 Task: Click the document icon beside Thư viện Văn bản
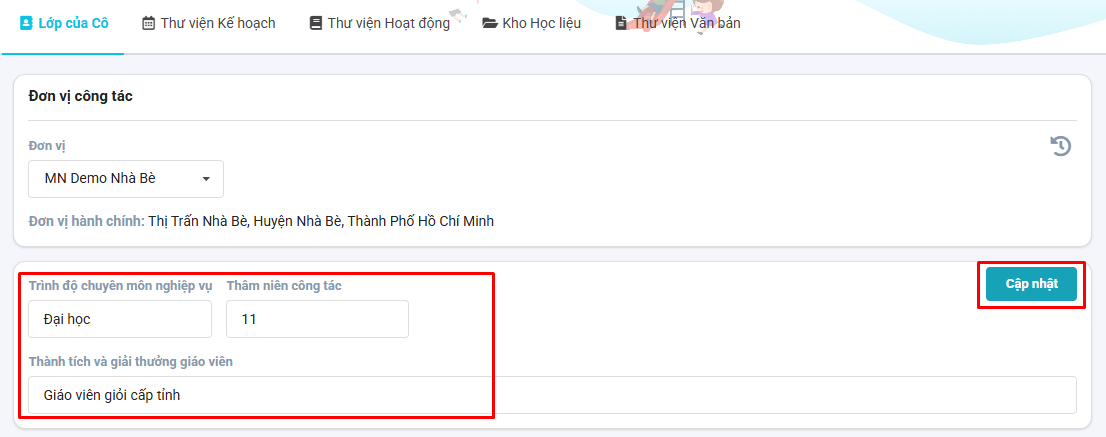[x=621, y=23]
